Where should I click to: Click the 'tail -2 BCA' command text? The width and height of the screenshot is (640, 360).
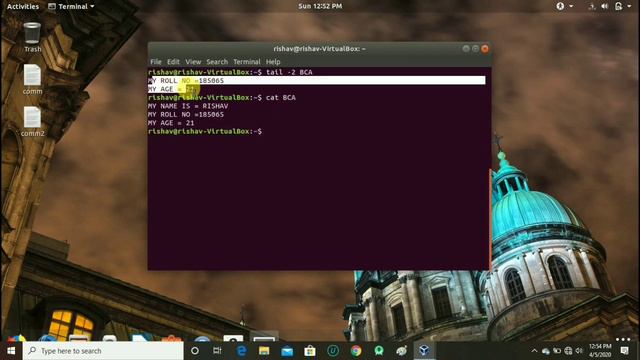point(289,72)
